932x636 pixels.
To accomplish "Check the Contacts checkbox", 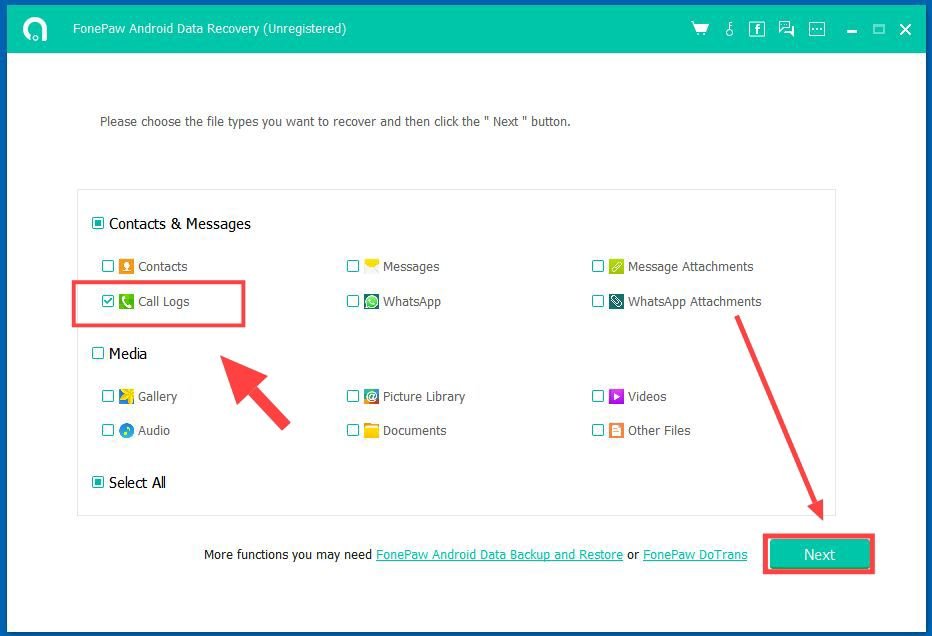I will point(108,266).
